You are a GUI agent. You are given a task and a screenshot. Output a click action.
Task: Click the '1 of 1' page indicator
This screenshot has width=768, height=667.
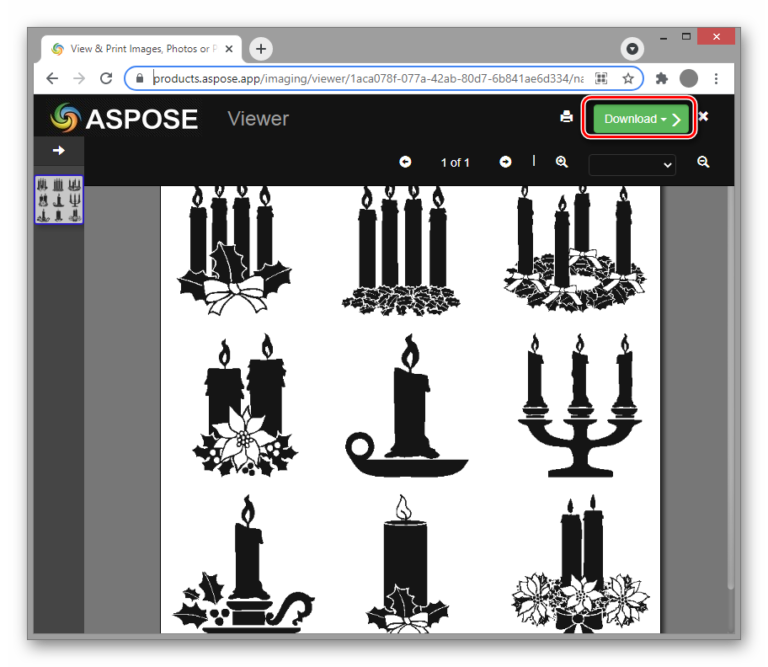pyautogui.click(x=455, y=163)
